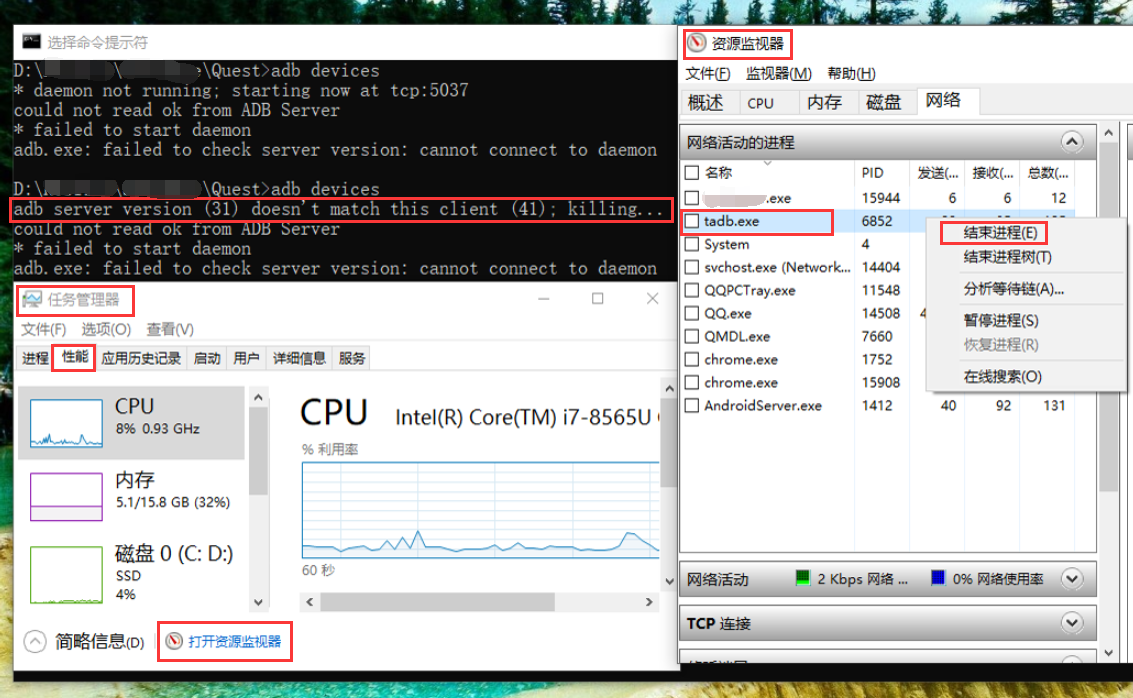
Task: Open the 详细信息 tab in Task Manager
Action: point(299,358)
